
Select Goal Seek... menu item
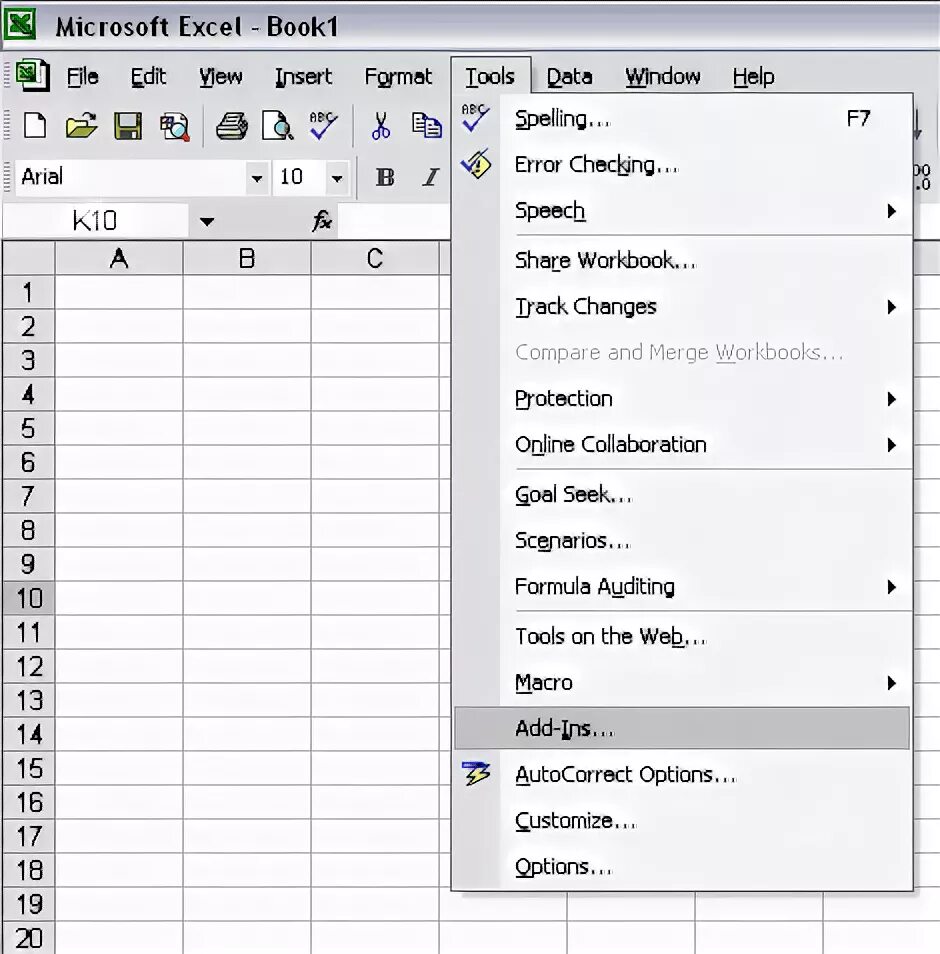tap(682, 495)
